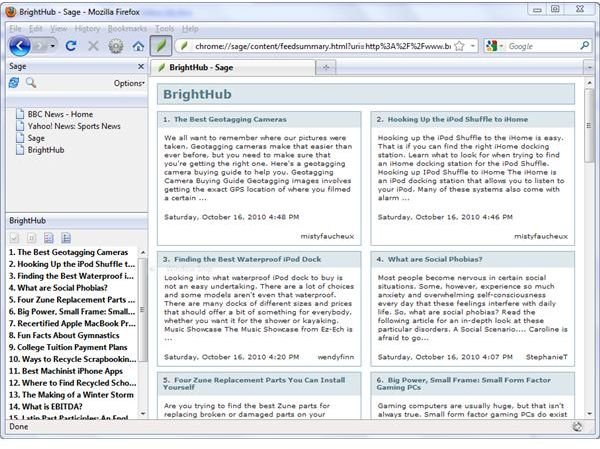The image size is (600, 449).
Task: Open the search engine selector dropdown
Action: coord(494,46)
